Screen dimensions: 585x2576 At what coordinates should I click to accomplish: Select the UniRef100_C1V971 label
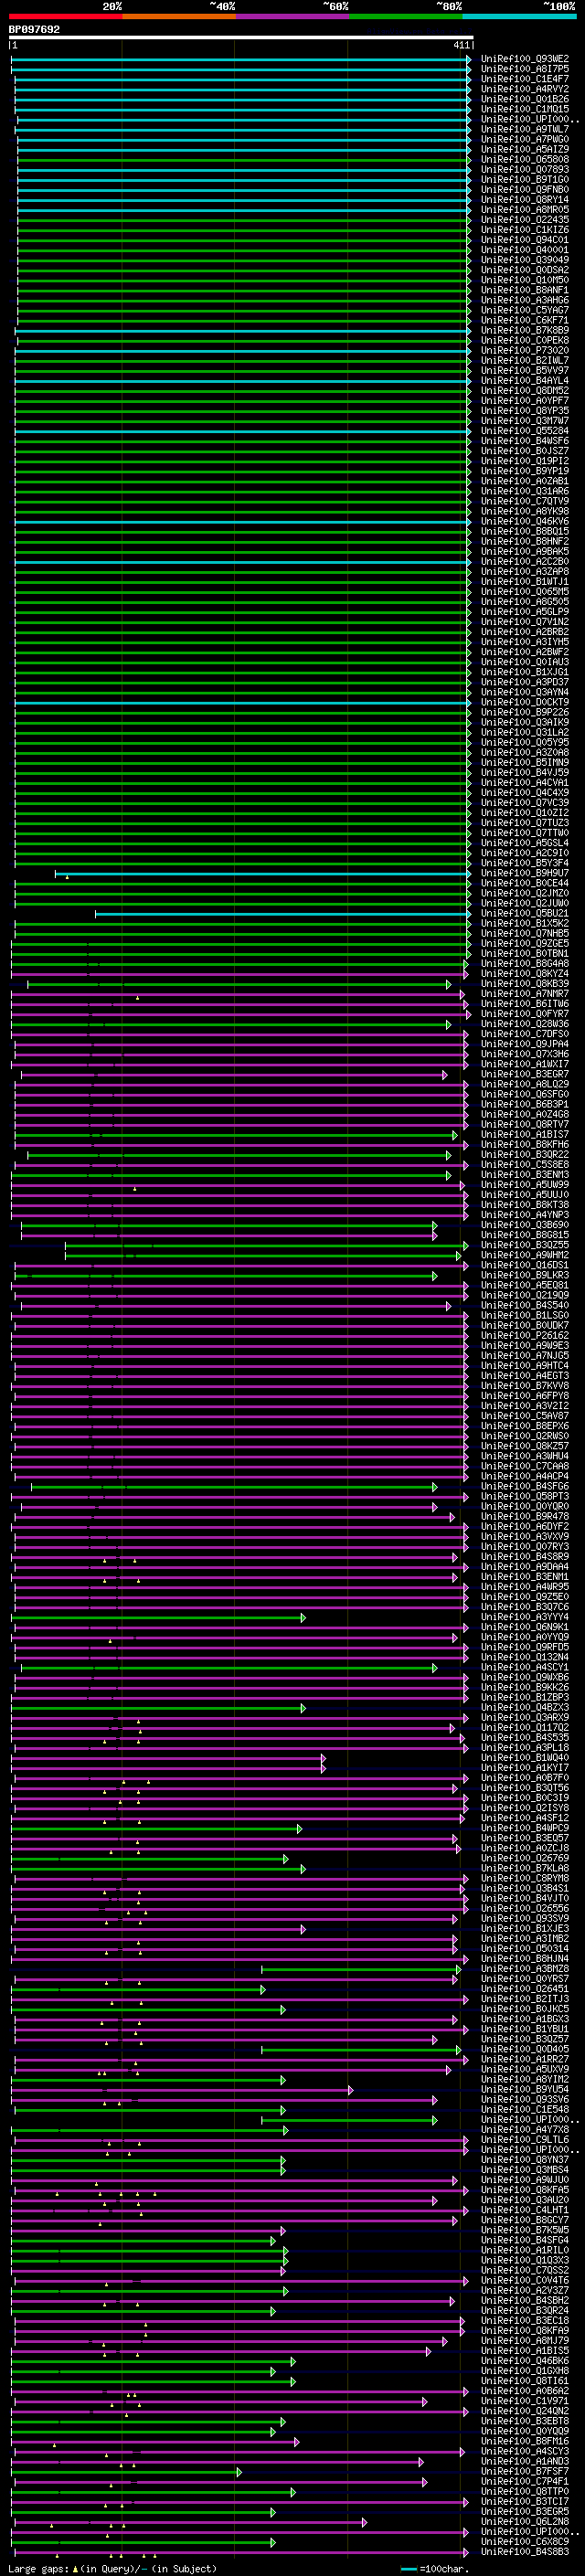[525, 2401]
